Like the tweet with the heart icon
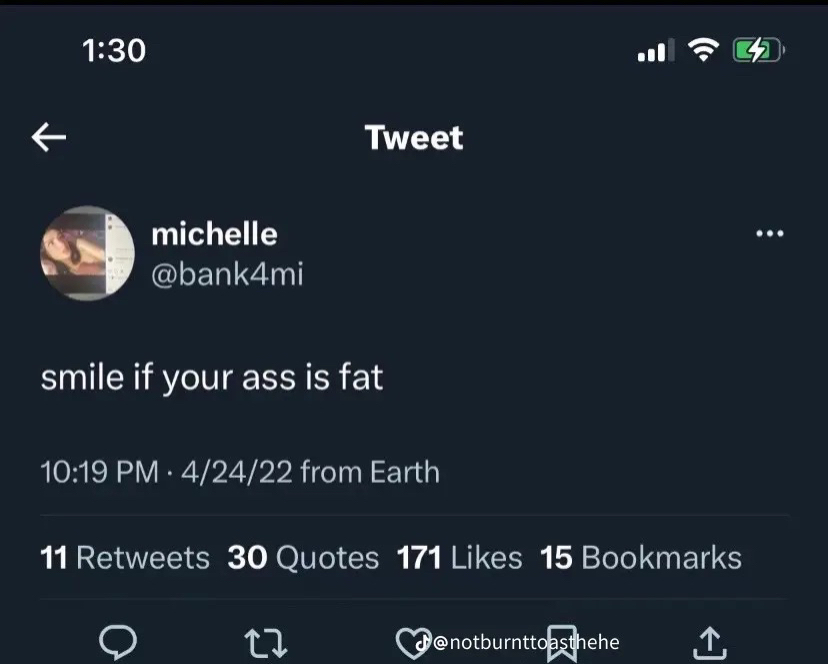This screenshot has height=664, width=828. [410, 641]
